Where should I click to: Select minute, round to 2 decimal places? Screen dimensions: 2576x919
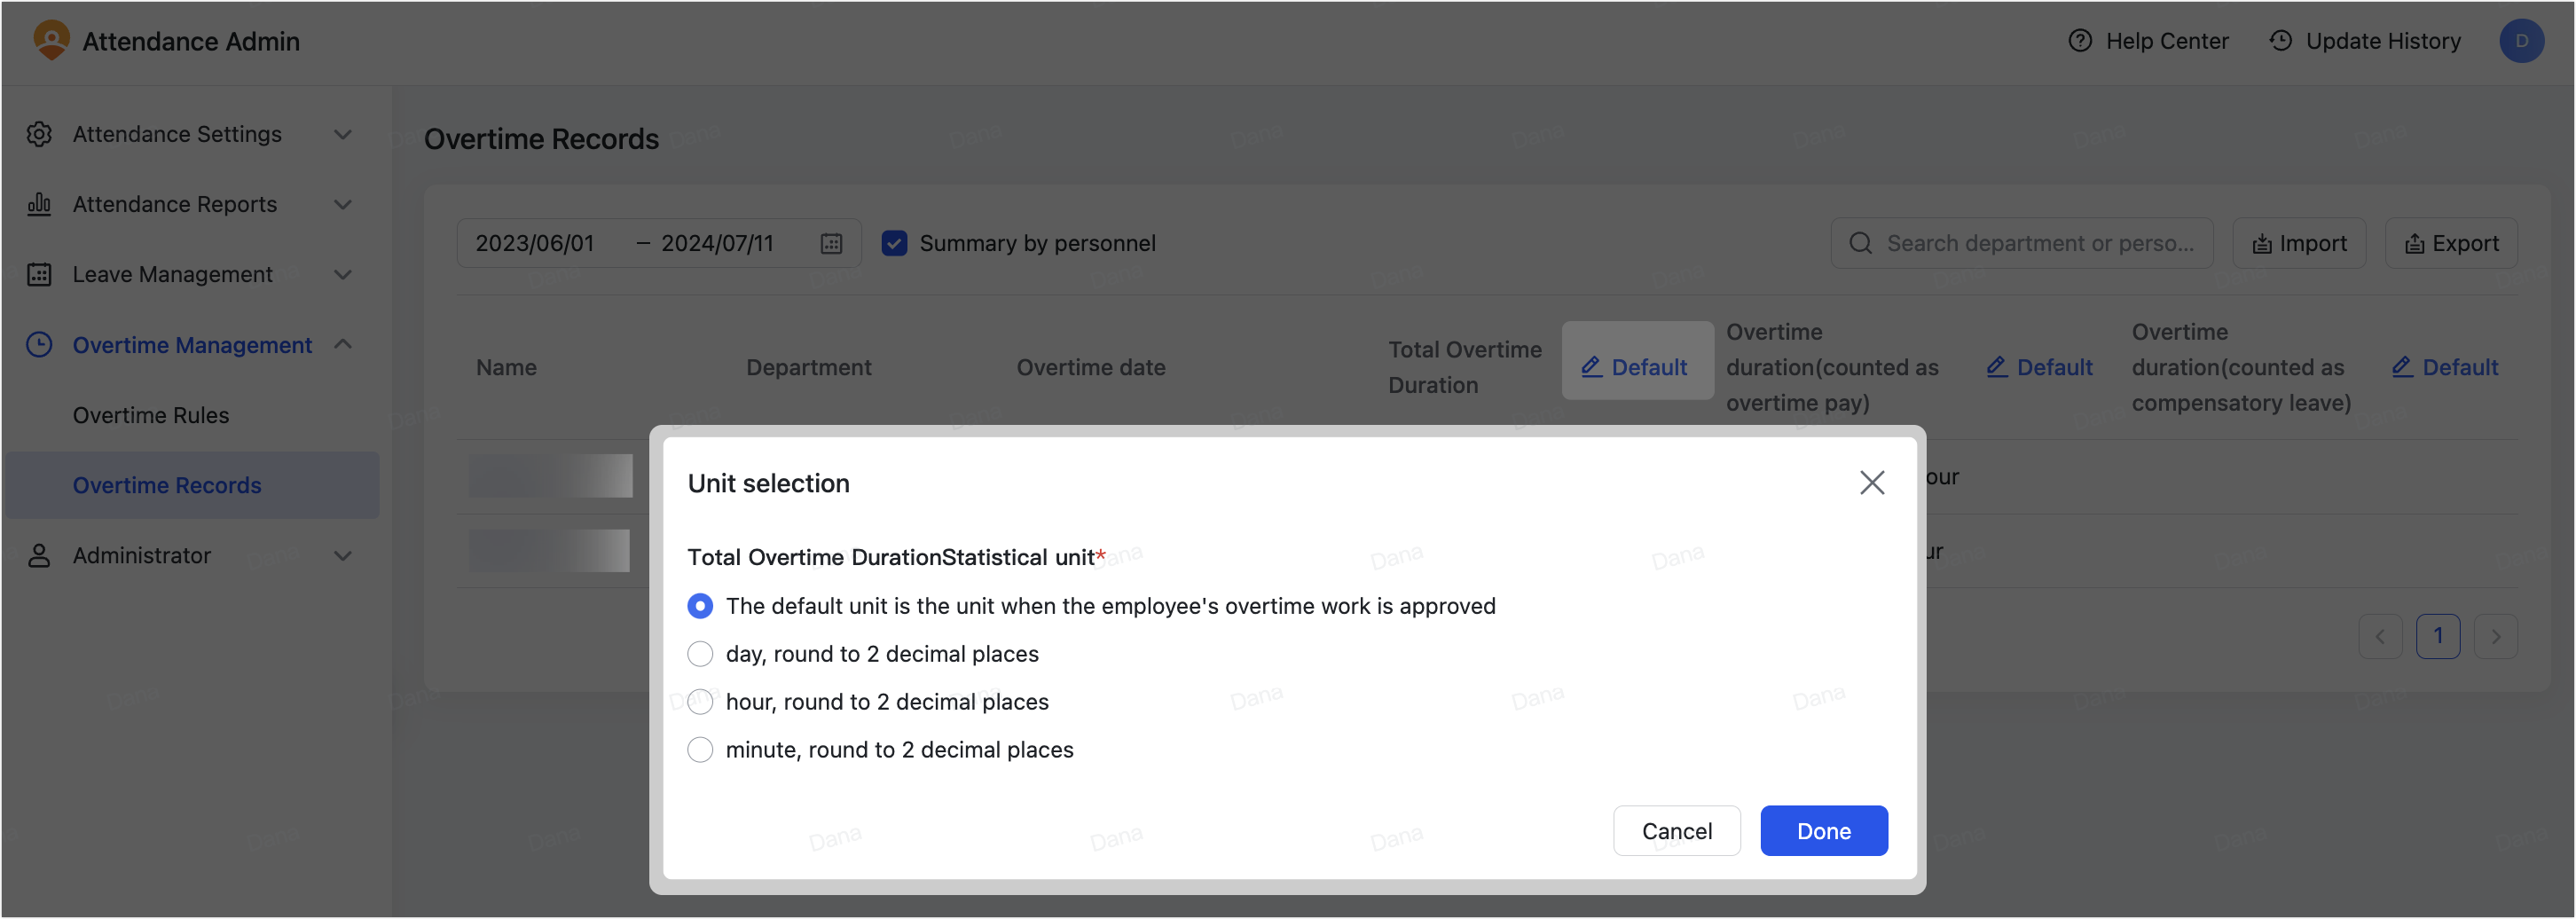[700, 749]
